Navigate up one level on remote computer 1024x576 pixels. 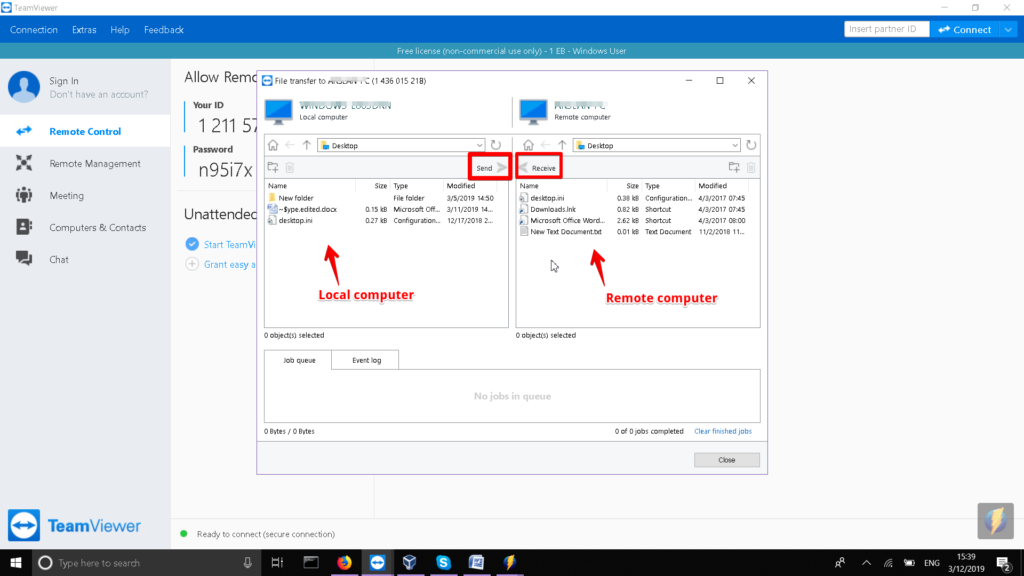[562, 145]
